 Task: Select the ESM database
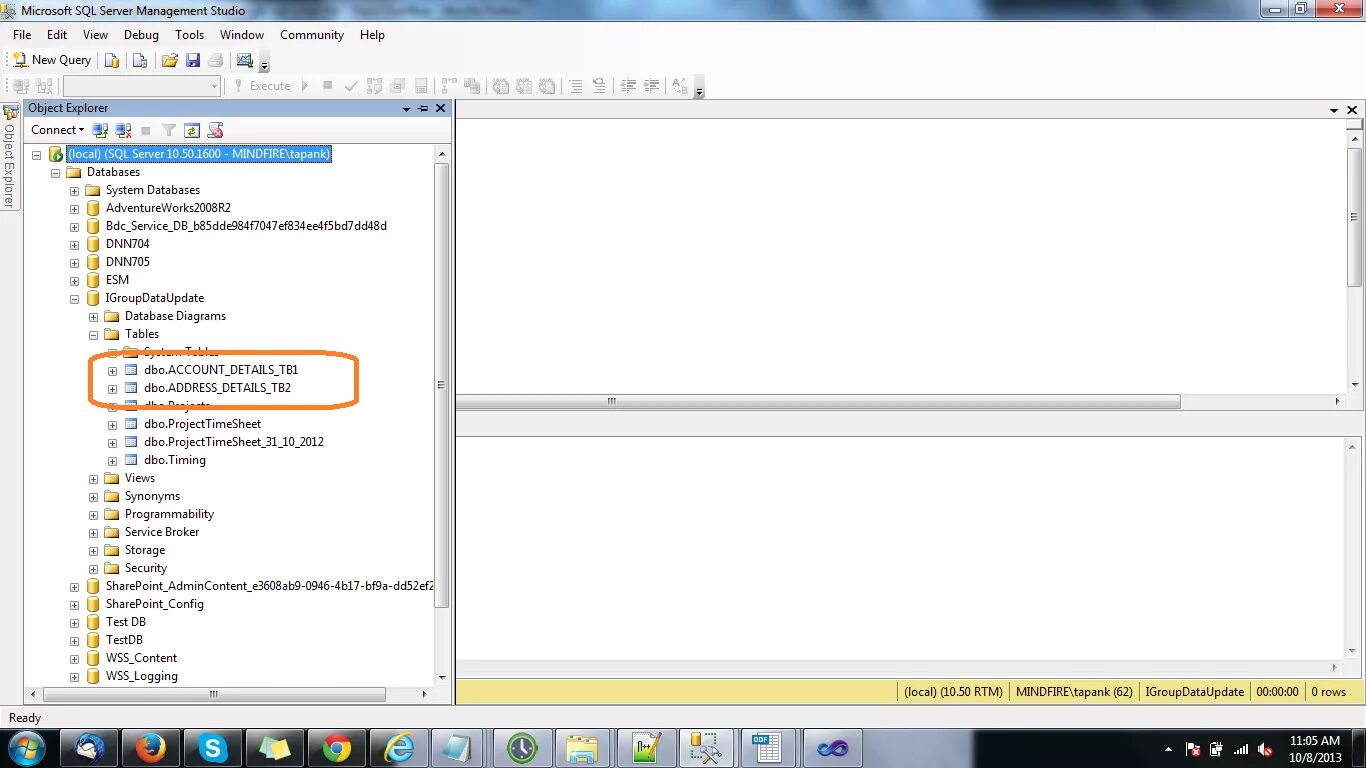(x=117, y=280)
